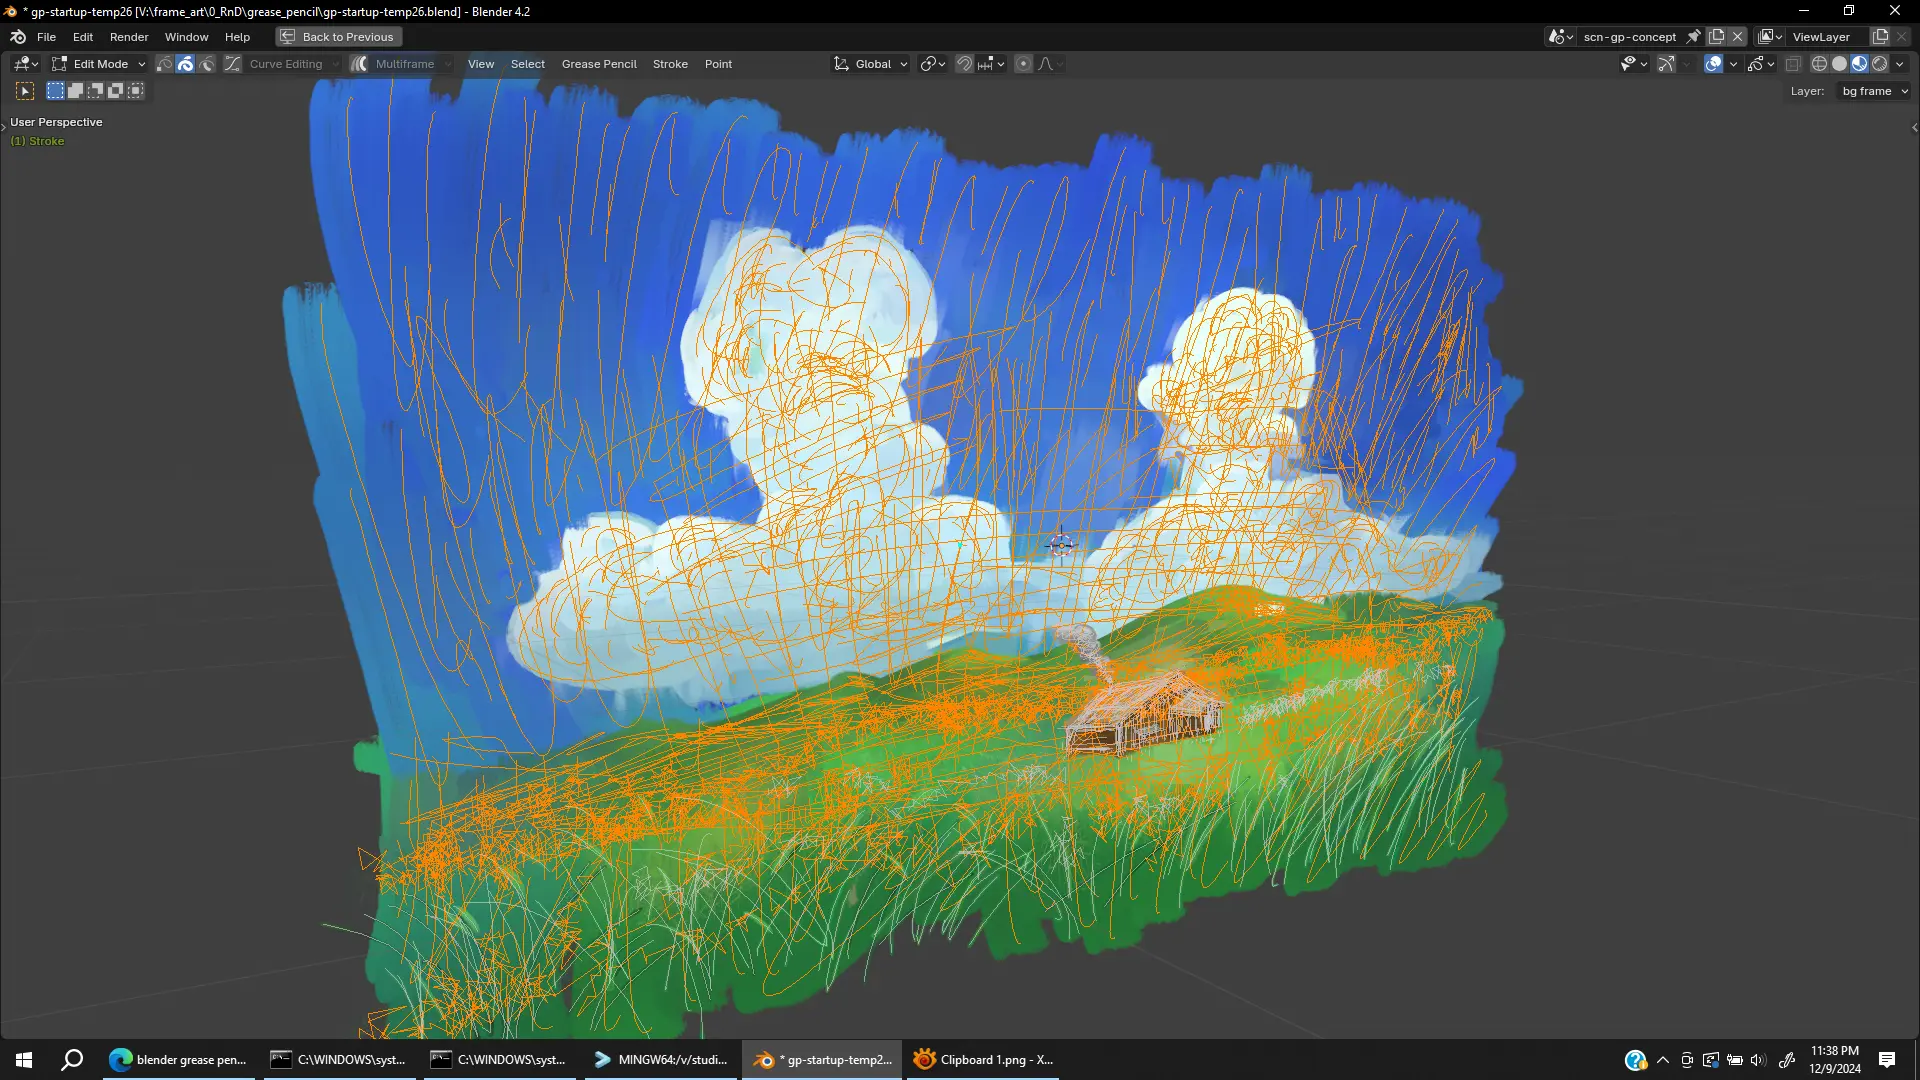
Task: Toggle Multiframe editing
Action: 359,64
